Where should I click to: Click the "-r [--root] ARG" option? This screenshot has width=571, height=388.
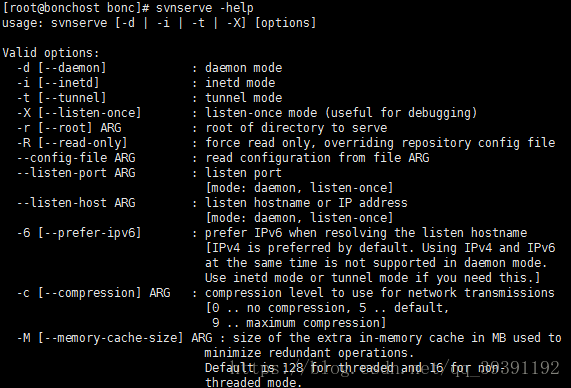[x=69, y=128]
